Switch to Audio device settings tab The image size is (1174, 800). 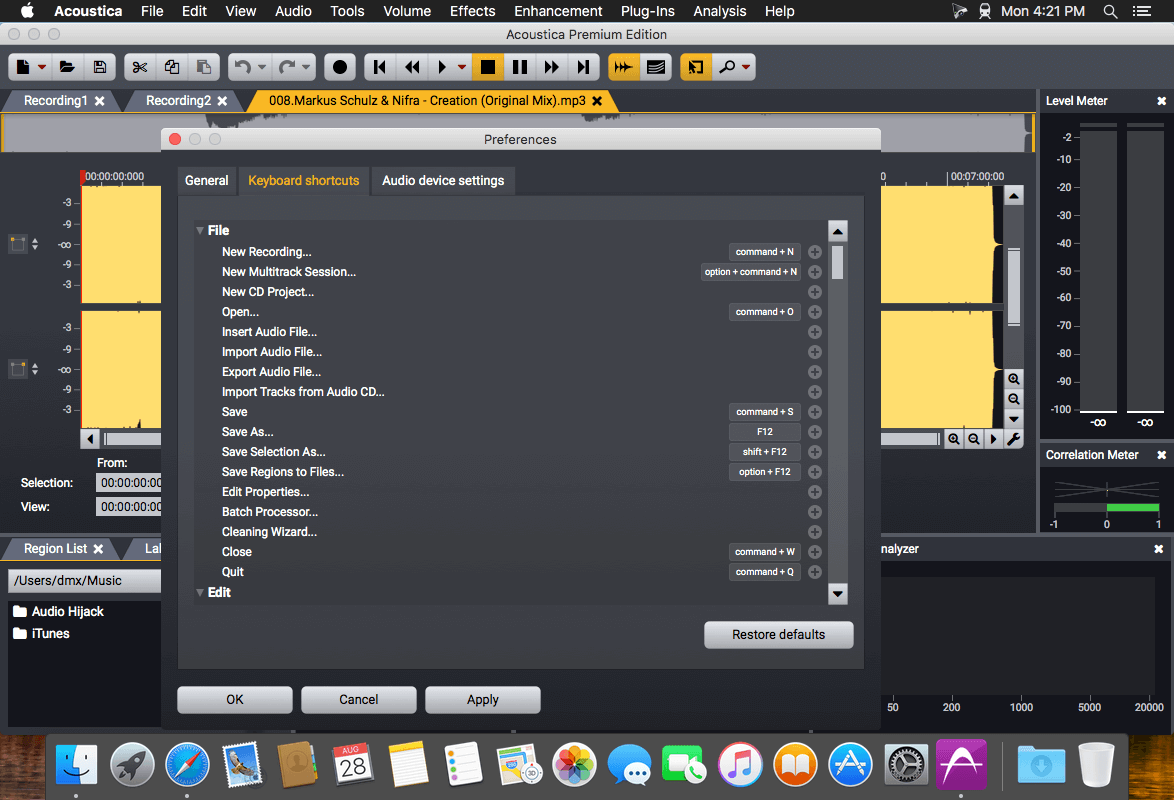click(x=443, y=181)
